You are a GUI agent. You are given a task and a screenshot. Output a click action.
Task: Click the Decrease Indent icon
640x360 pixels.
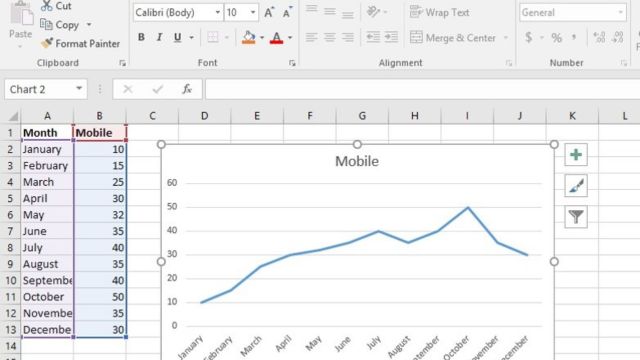pyautogui.click(x=373, y=37)
